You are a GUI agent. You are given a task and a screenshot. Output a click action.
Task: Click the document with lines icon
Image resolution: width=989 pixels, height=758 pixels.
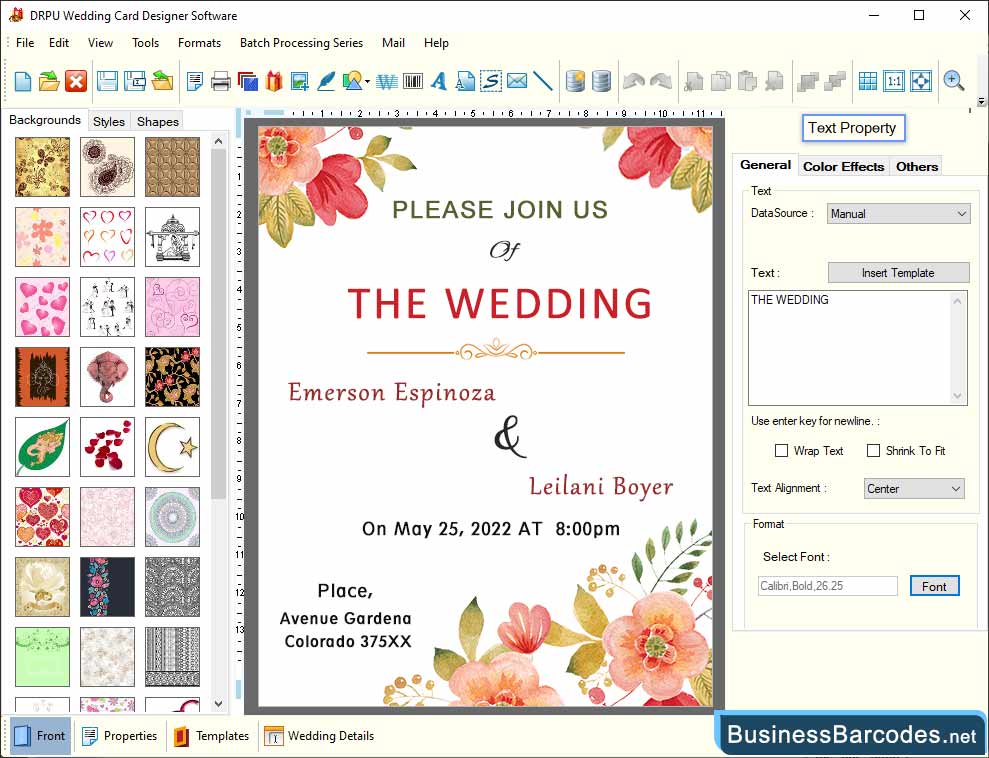coord(195,81)
